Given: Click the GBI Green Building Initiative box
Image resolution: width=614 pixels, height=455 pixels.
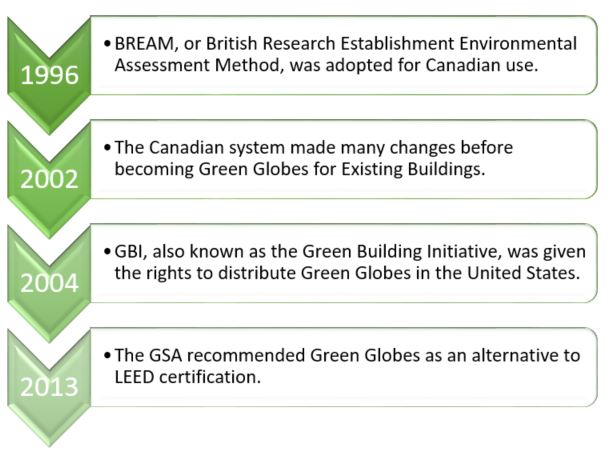Looking at the screenshot, I should coord(344,264).
